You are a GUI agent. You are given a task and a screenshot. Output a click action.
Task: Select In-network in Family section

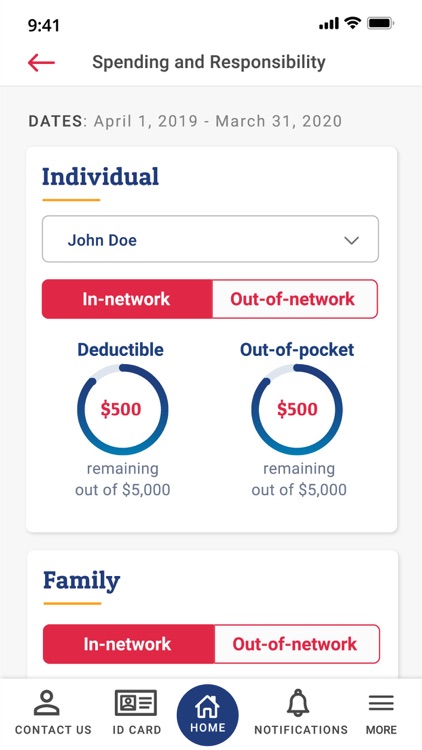[x=129, y=644]
